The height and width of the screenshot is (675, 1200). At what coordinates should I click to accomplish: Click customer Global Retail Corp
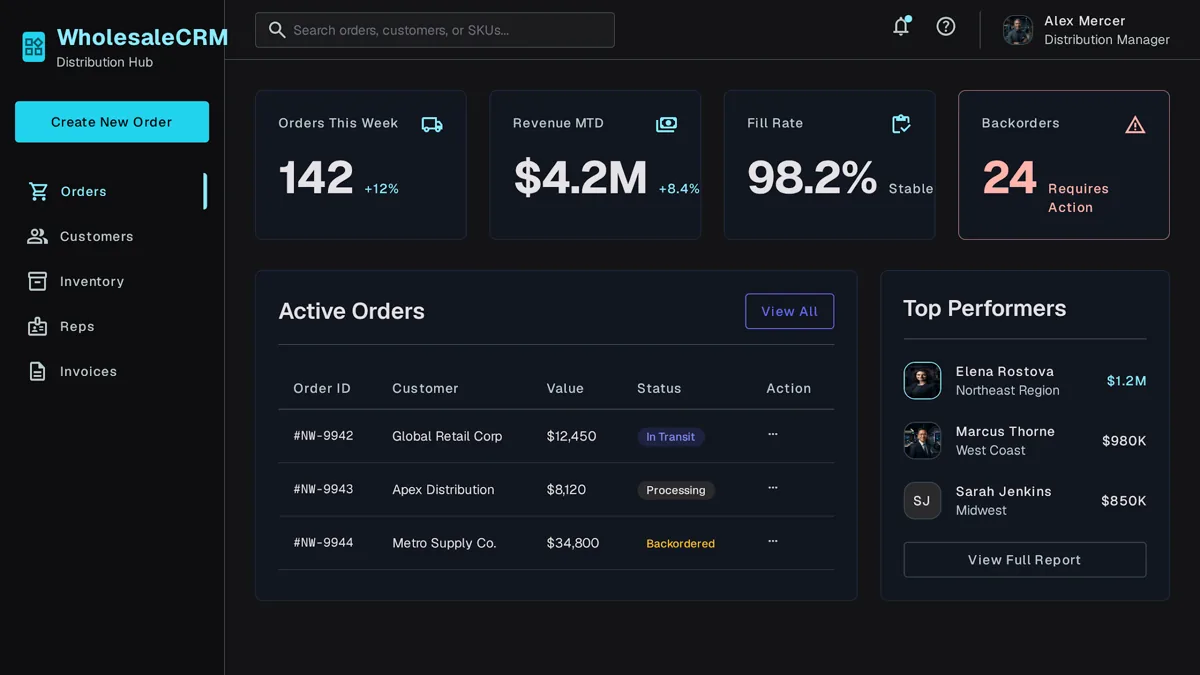tap(447, 436)
